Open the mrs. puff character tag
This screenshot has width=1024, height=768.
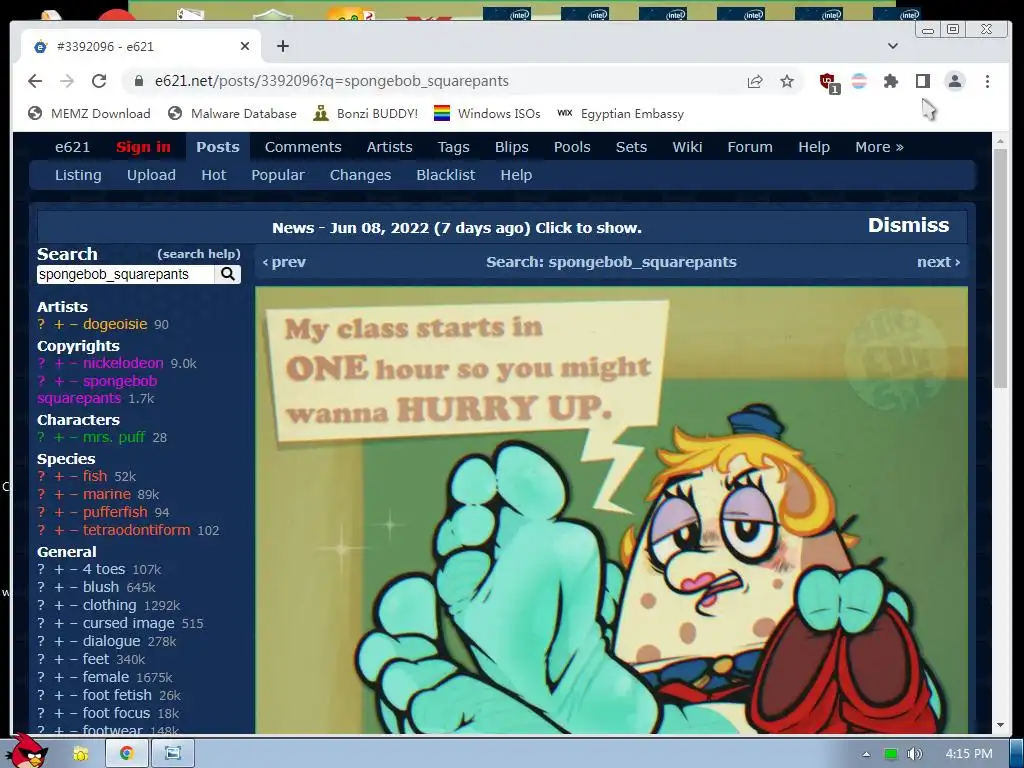(114, 437)
